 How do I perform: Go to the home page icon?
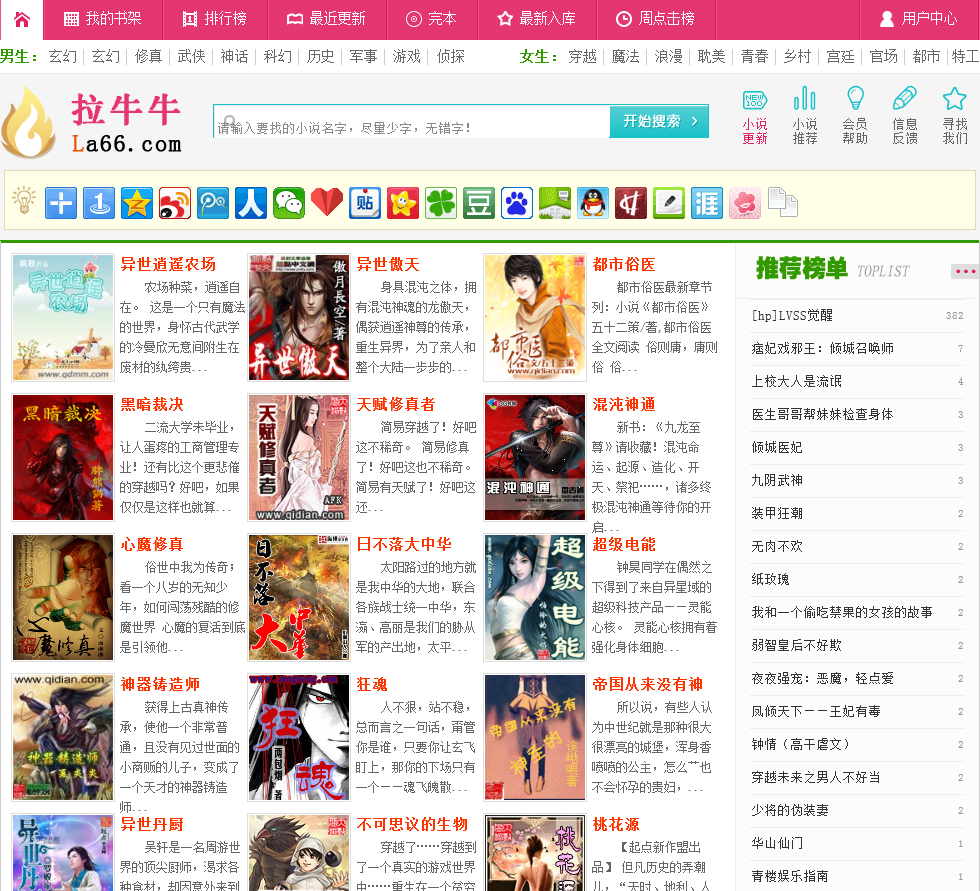click(22, 19)
